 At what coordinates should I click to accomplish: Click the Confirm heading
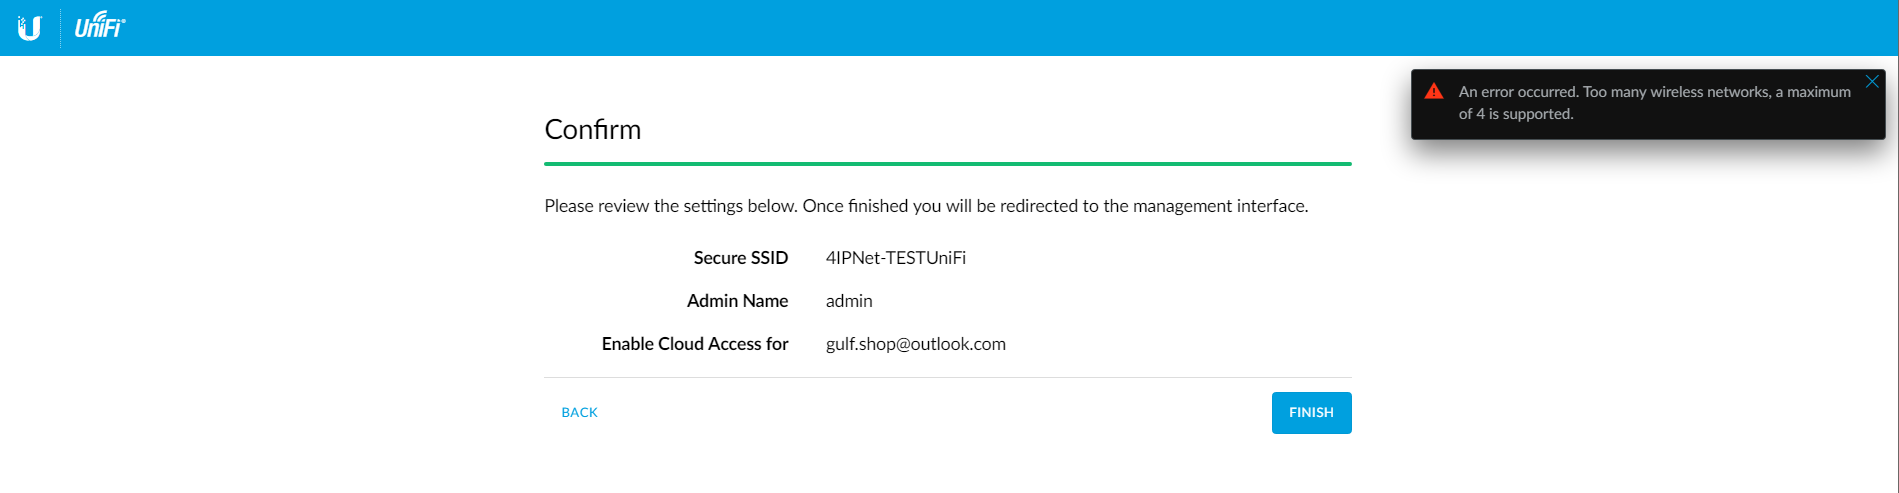click(593, 129)
